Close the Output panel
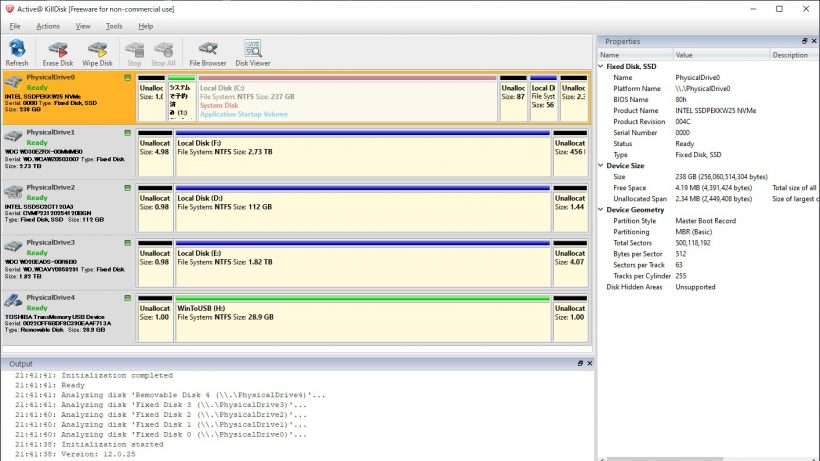The width and height of the screenshot is (820, 461). pos(589,363)
